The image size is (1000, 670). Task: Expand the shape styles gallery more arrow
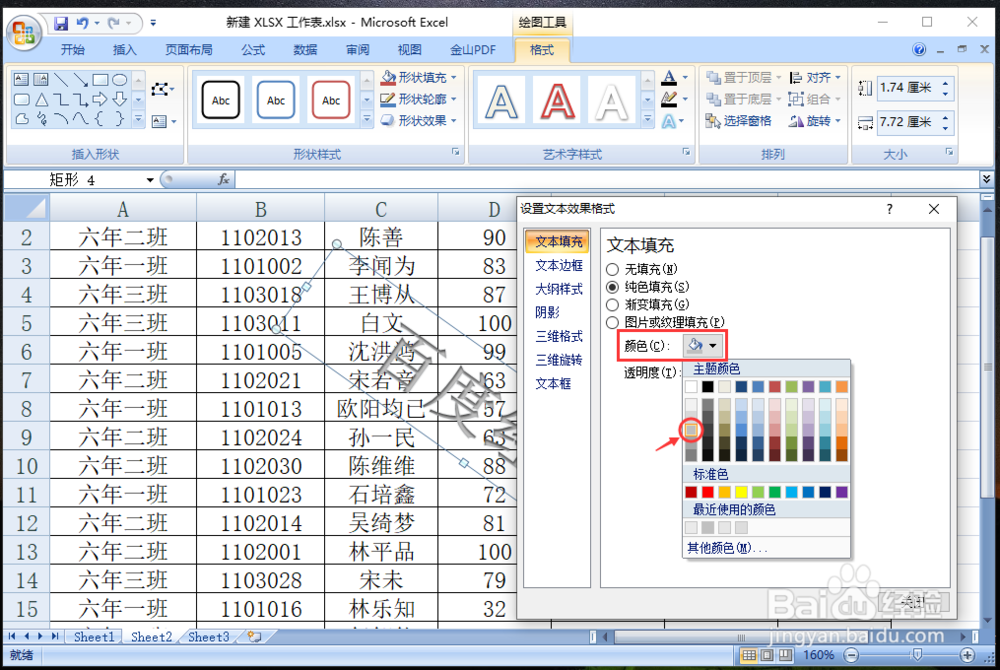click(x=367, y=119)
